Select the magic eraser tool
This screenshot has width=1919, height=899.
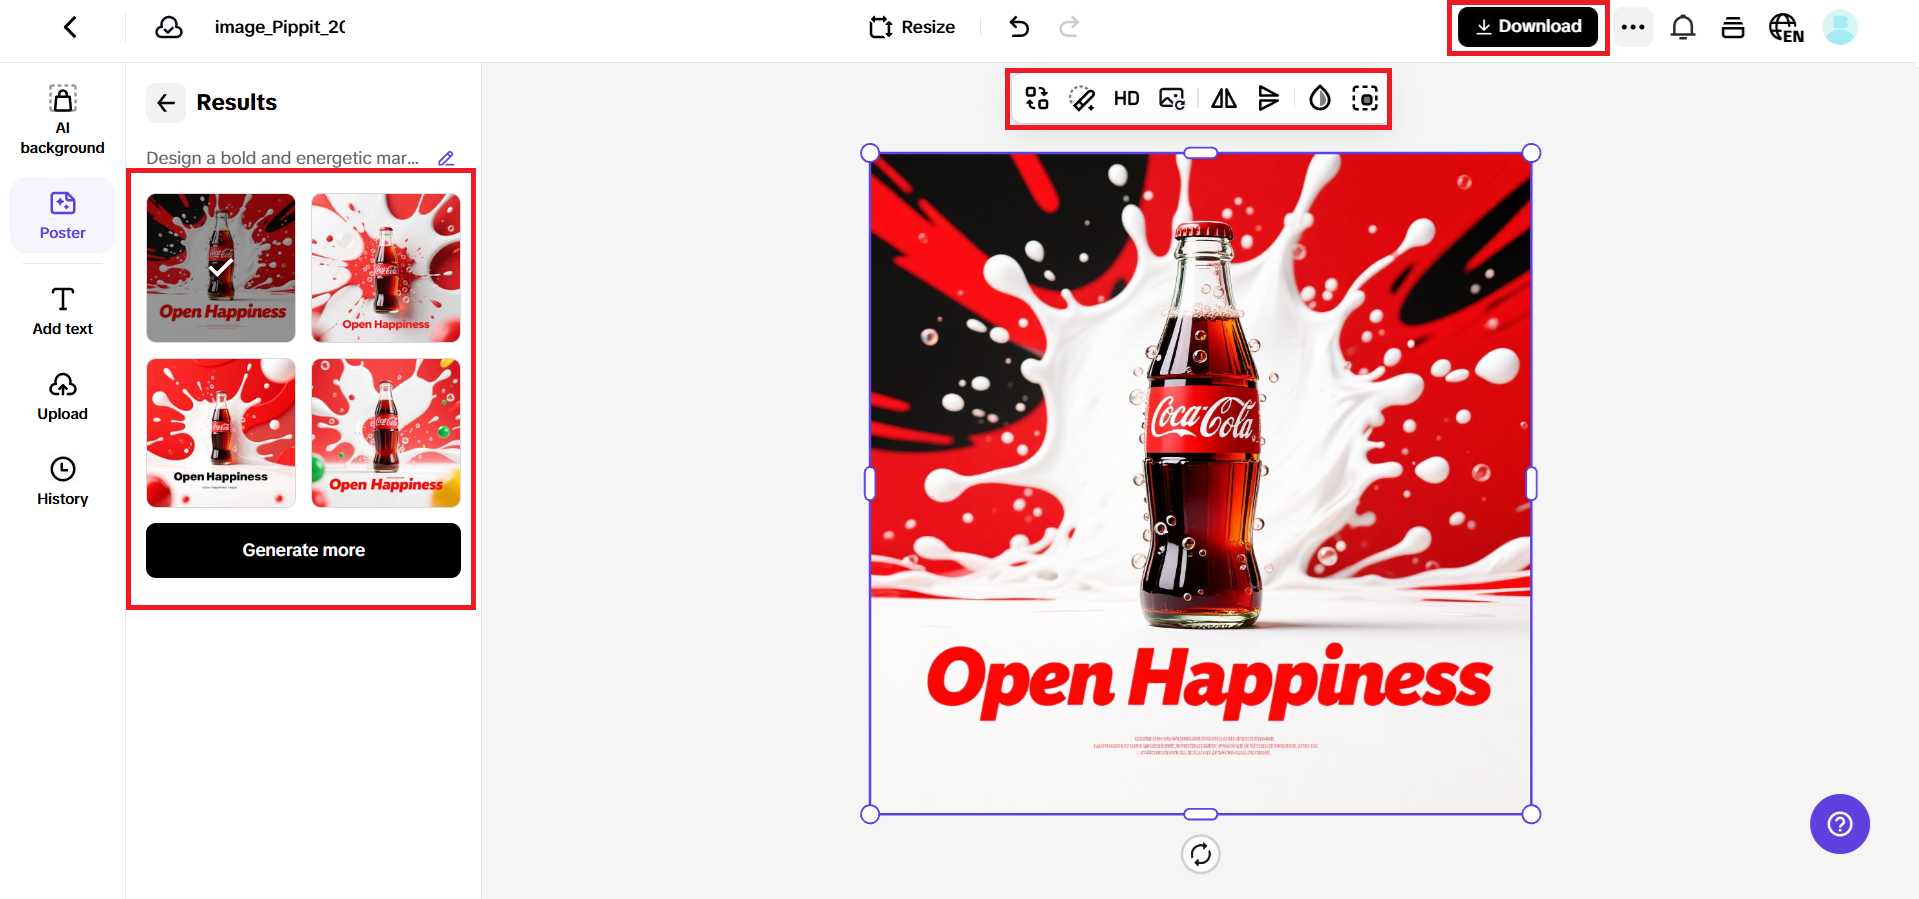1082,98
